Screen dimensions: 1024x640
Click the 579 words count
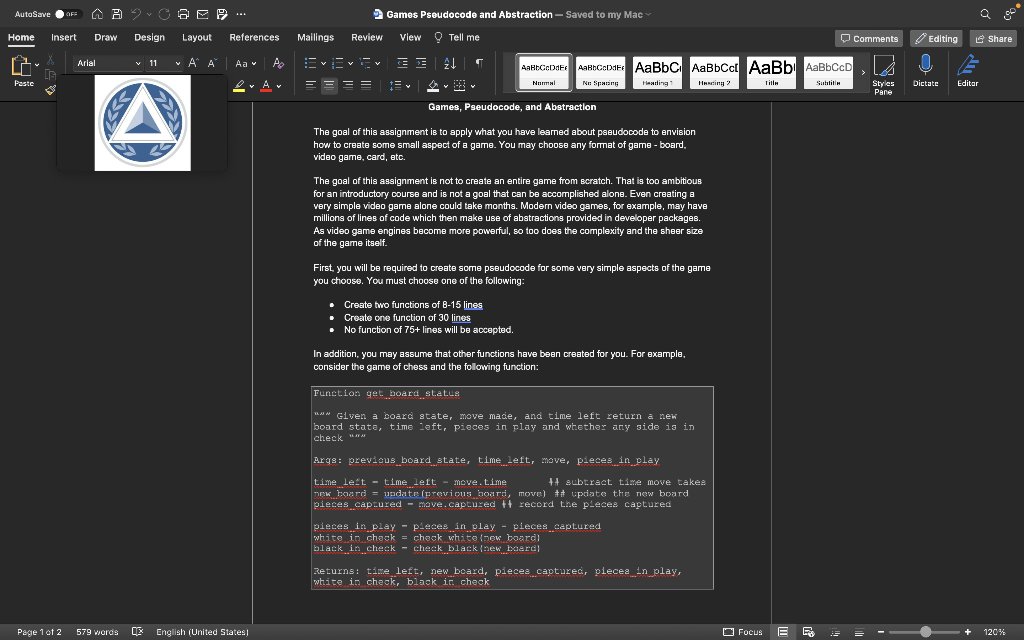point(97,632)
